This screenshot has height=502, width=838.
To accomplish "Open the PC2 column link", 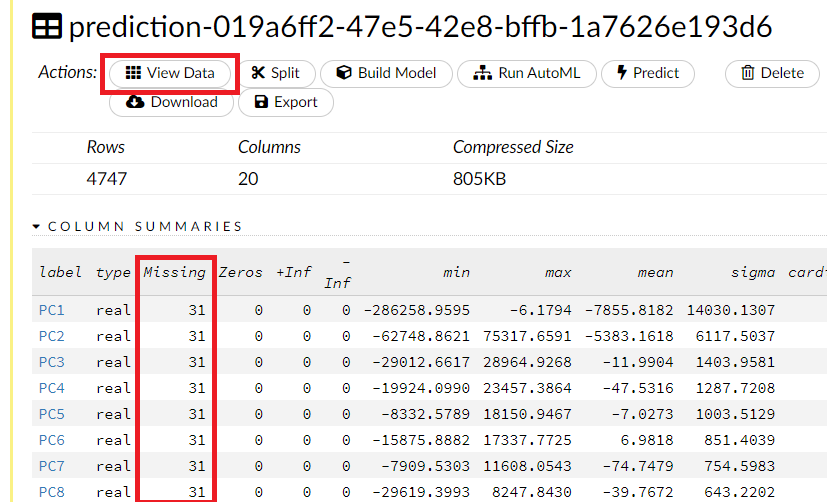I will [x=51, y=336].
